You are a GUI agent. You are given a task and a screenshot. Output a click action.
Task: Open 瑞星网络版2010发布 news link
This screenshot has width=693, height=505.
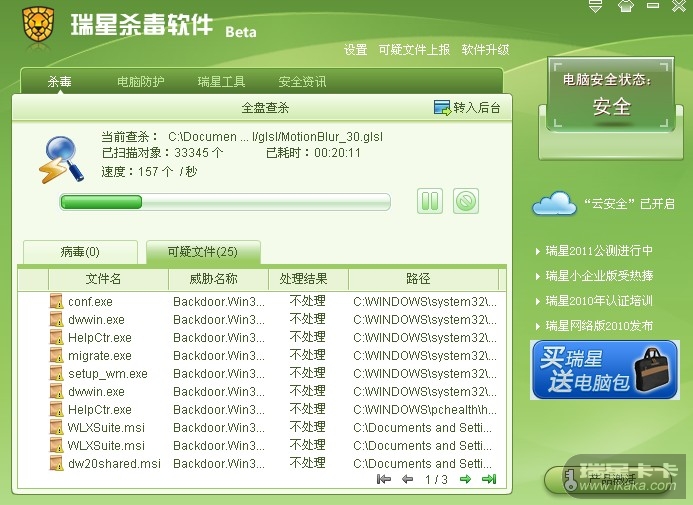click(x=599, y=326)
